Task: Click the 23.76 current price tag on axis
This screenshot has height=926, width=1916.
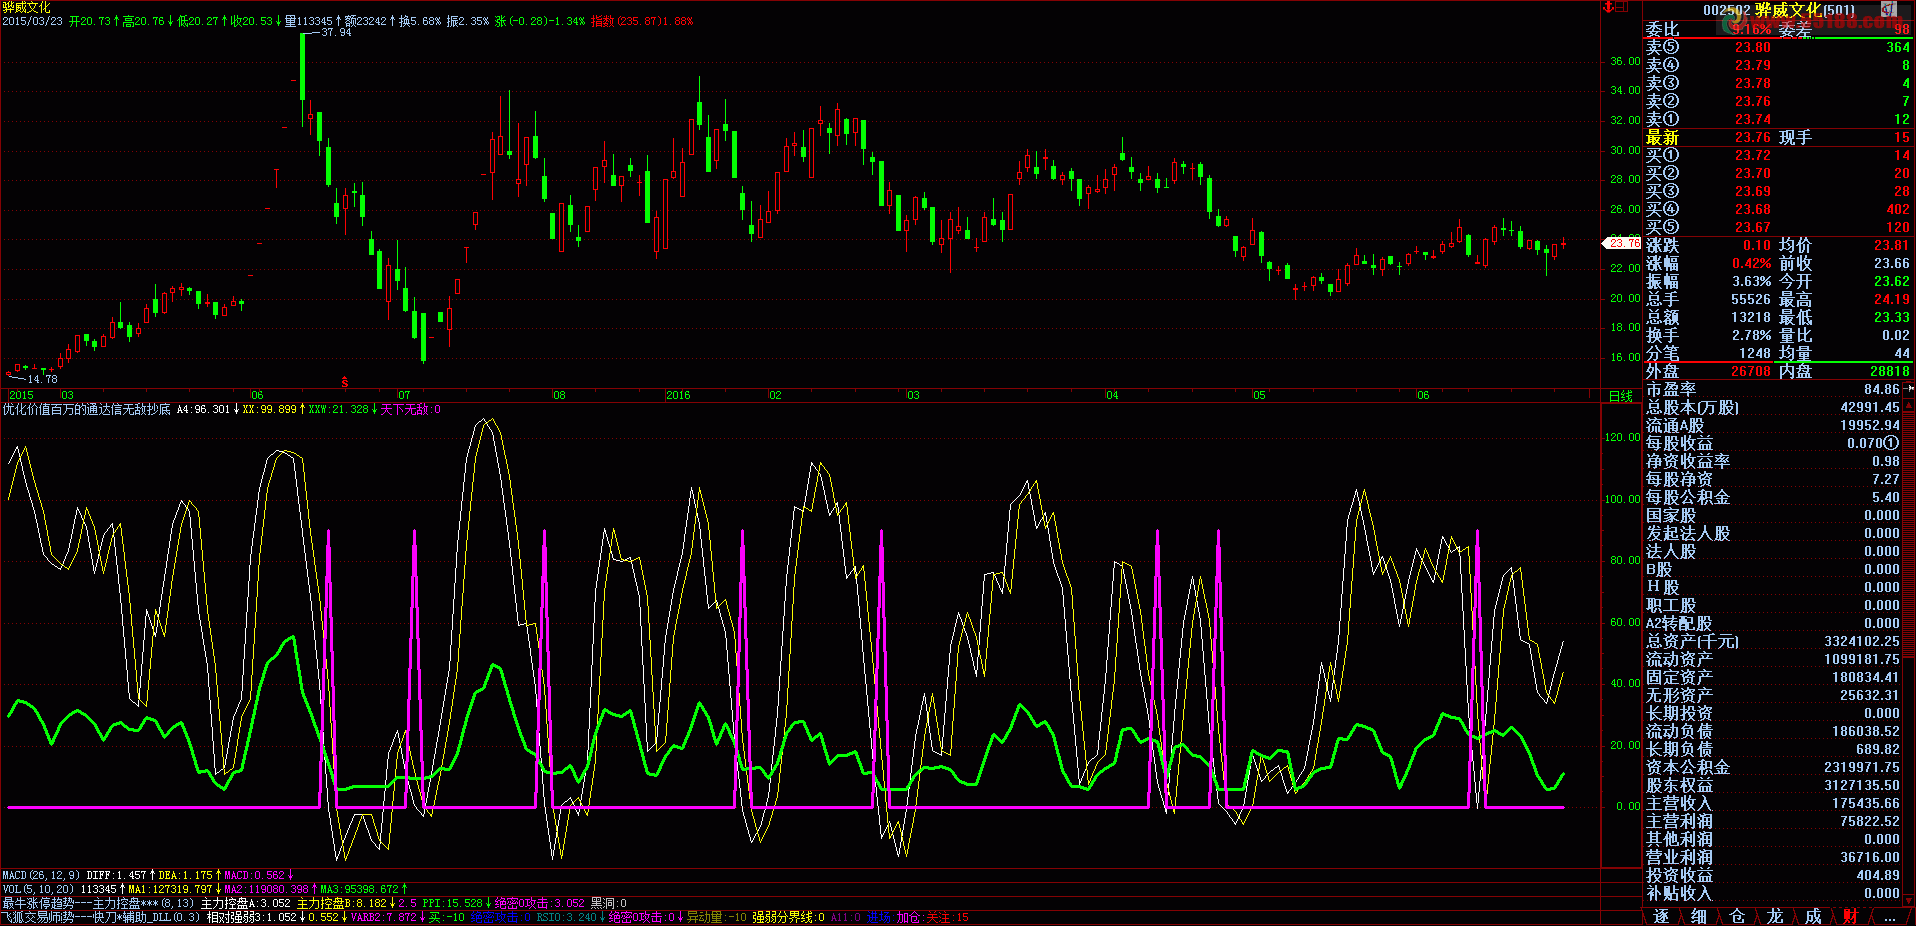Action: [x=1622, y=243]
